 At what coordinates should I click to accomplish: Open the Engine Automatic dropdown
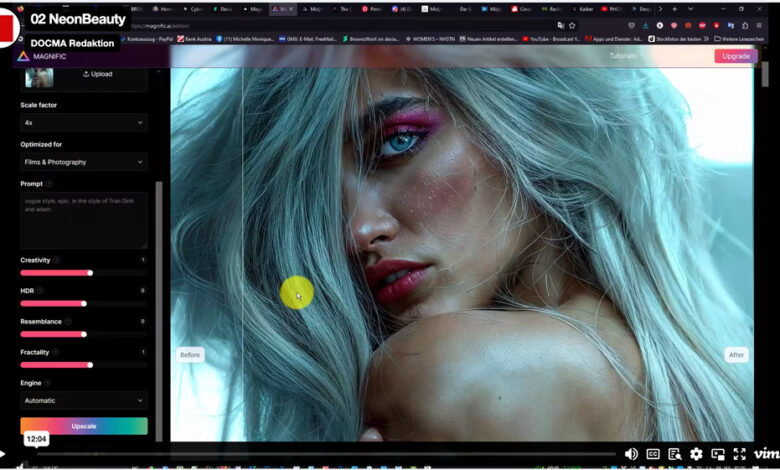tap(84, 400)
